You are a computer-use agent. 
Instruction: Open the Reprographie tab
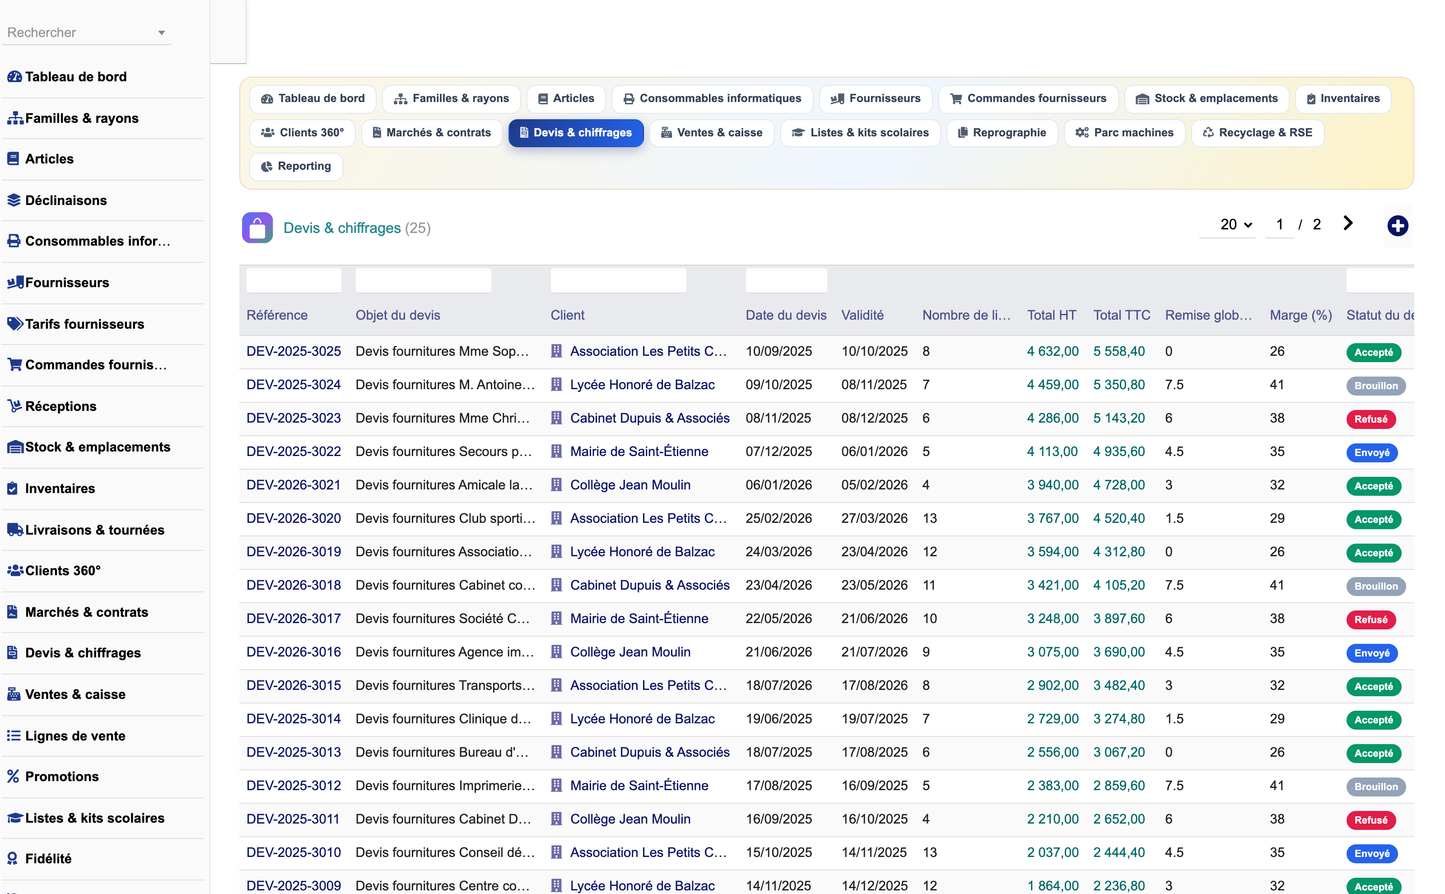coord(1002,133)
